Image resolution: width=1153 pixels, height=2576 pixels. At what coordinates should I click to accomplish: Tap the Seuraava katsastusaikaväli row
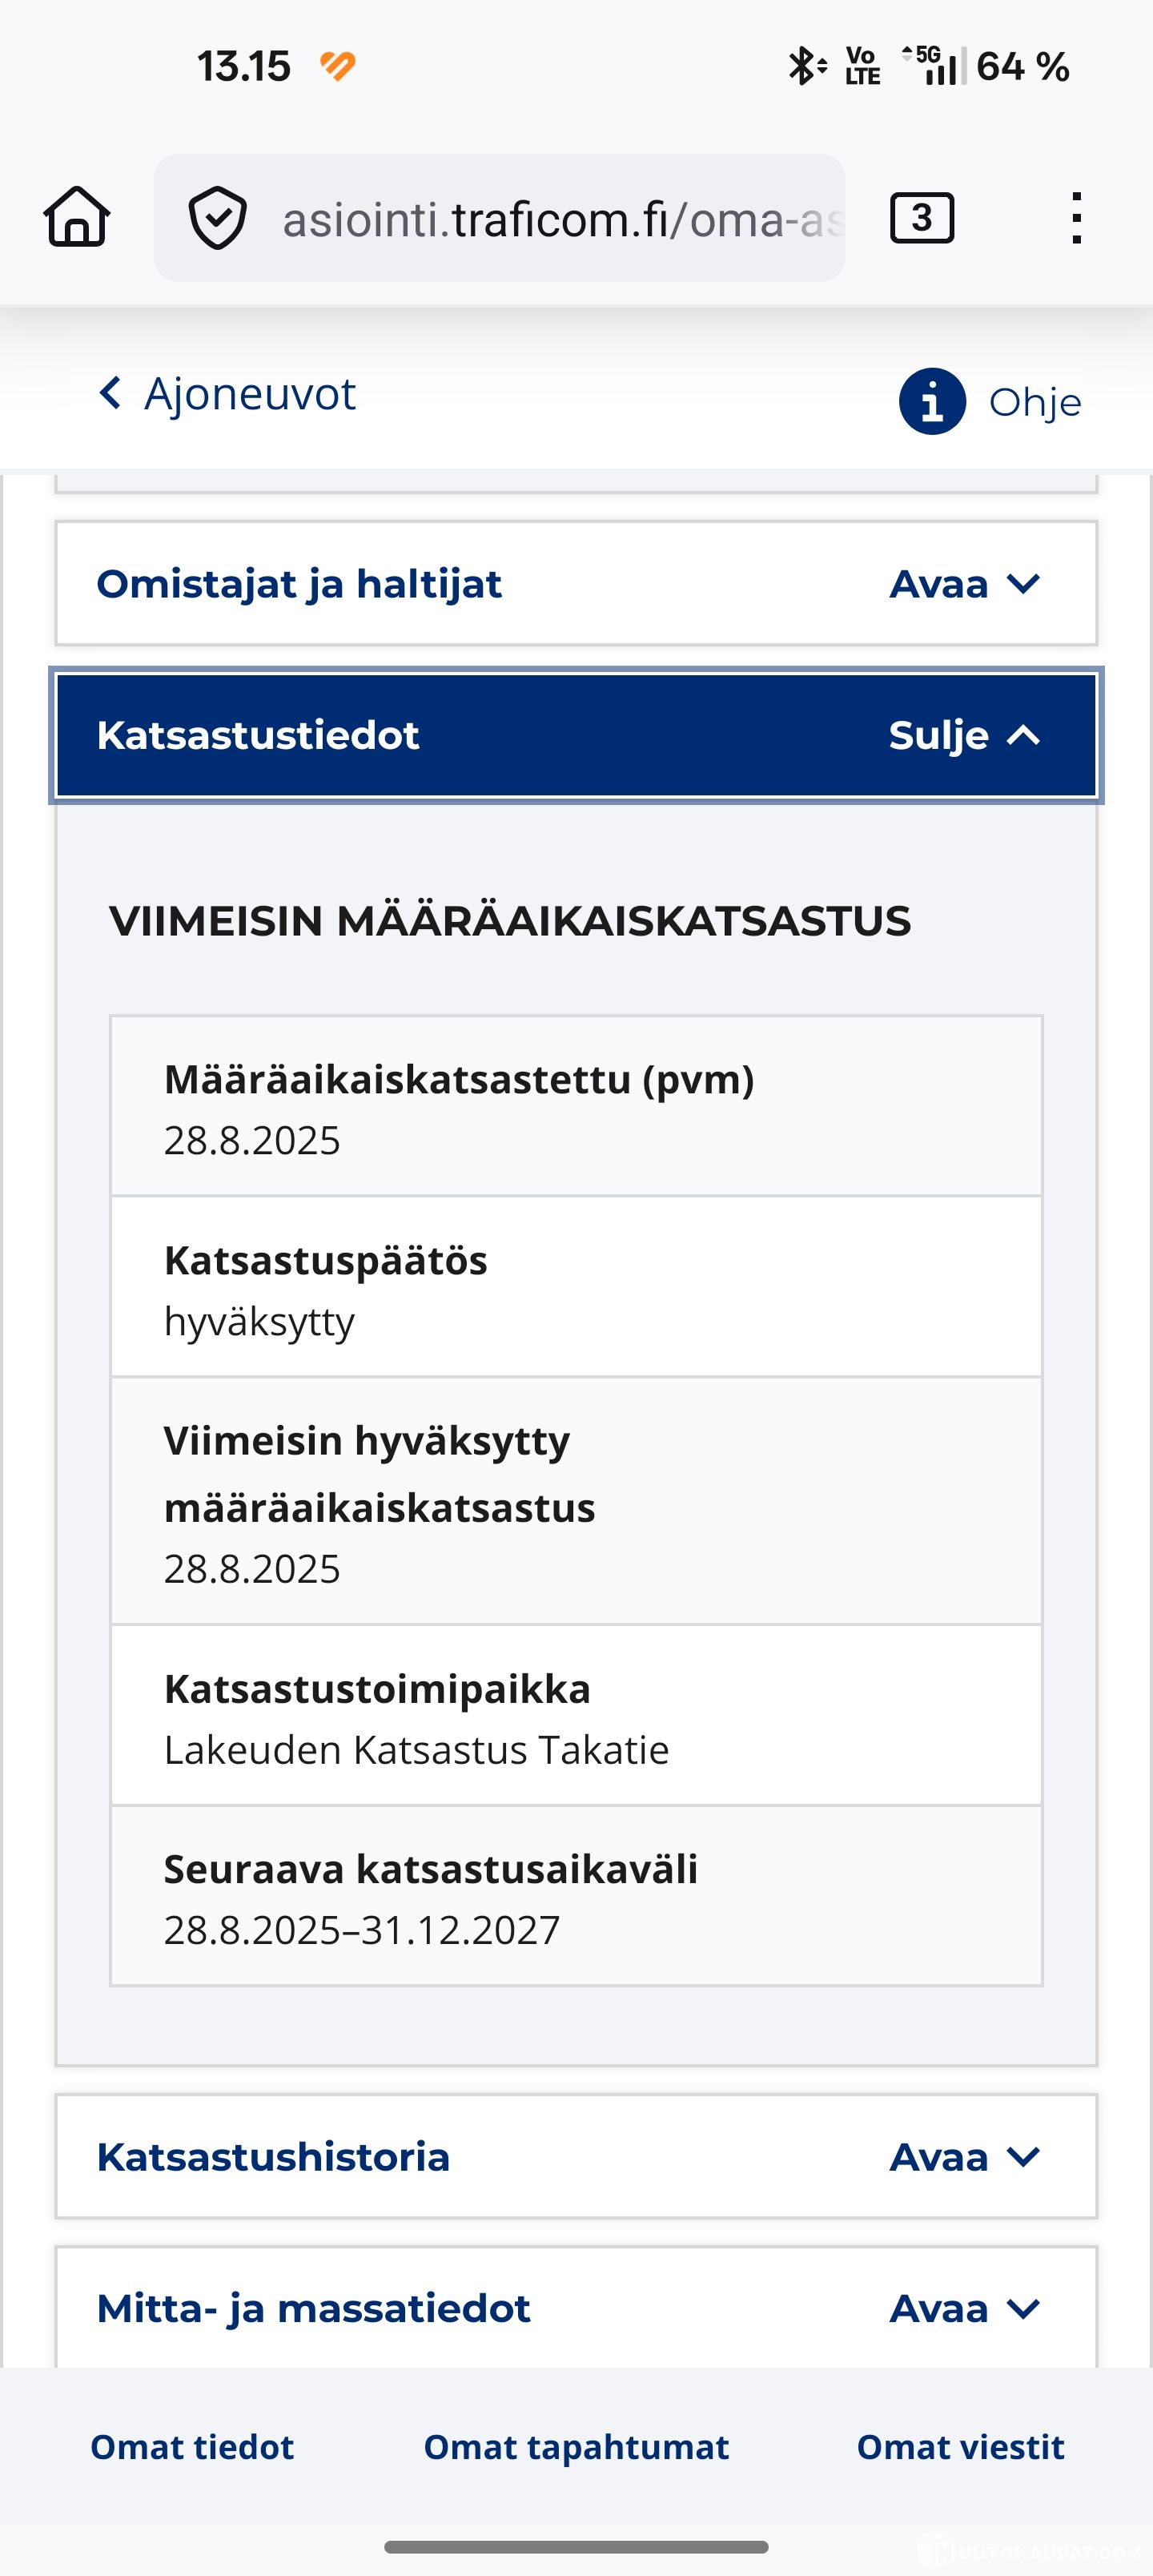click(576, 1896)
